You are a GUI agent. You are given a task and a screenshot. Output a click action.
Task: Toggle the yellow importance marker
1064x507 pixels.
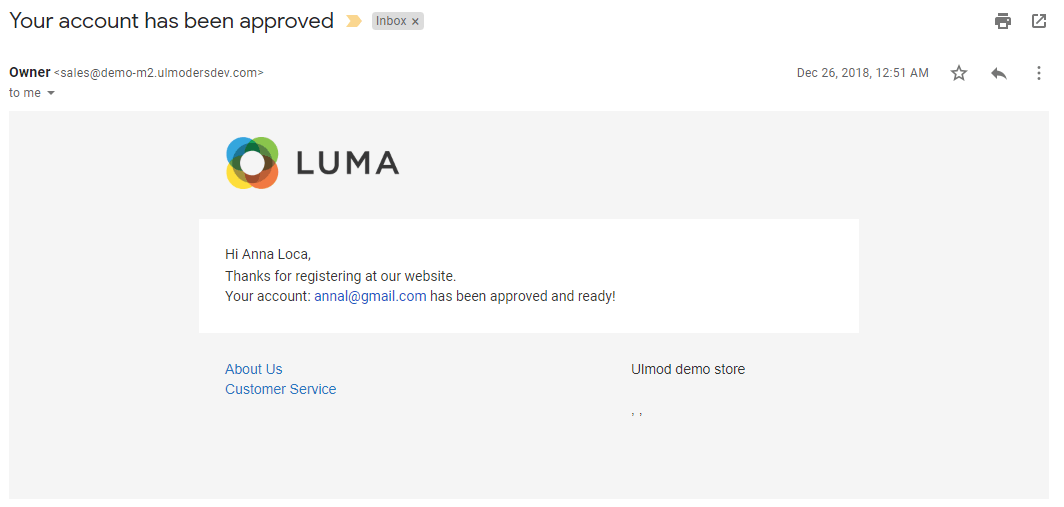click(x=354, y=21)
